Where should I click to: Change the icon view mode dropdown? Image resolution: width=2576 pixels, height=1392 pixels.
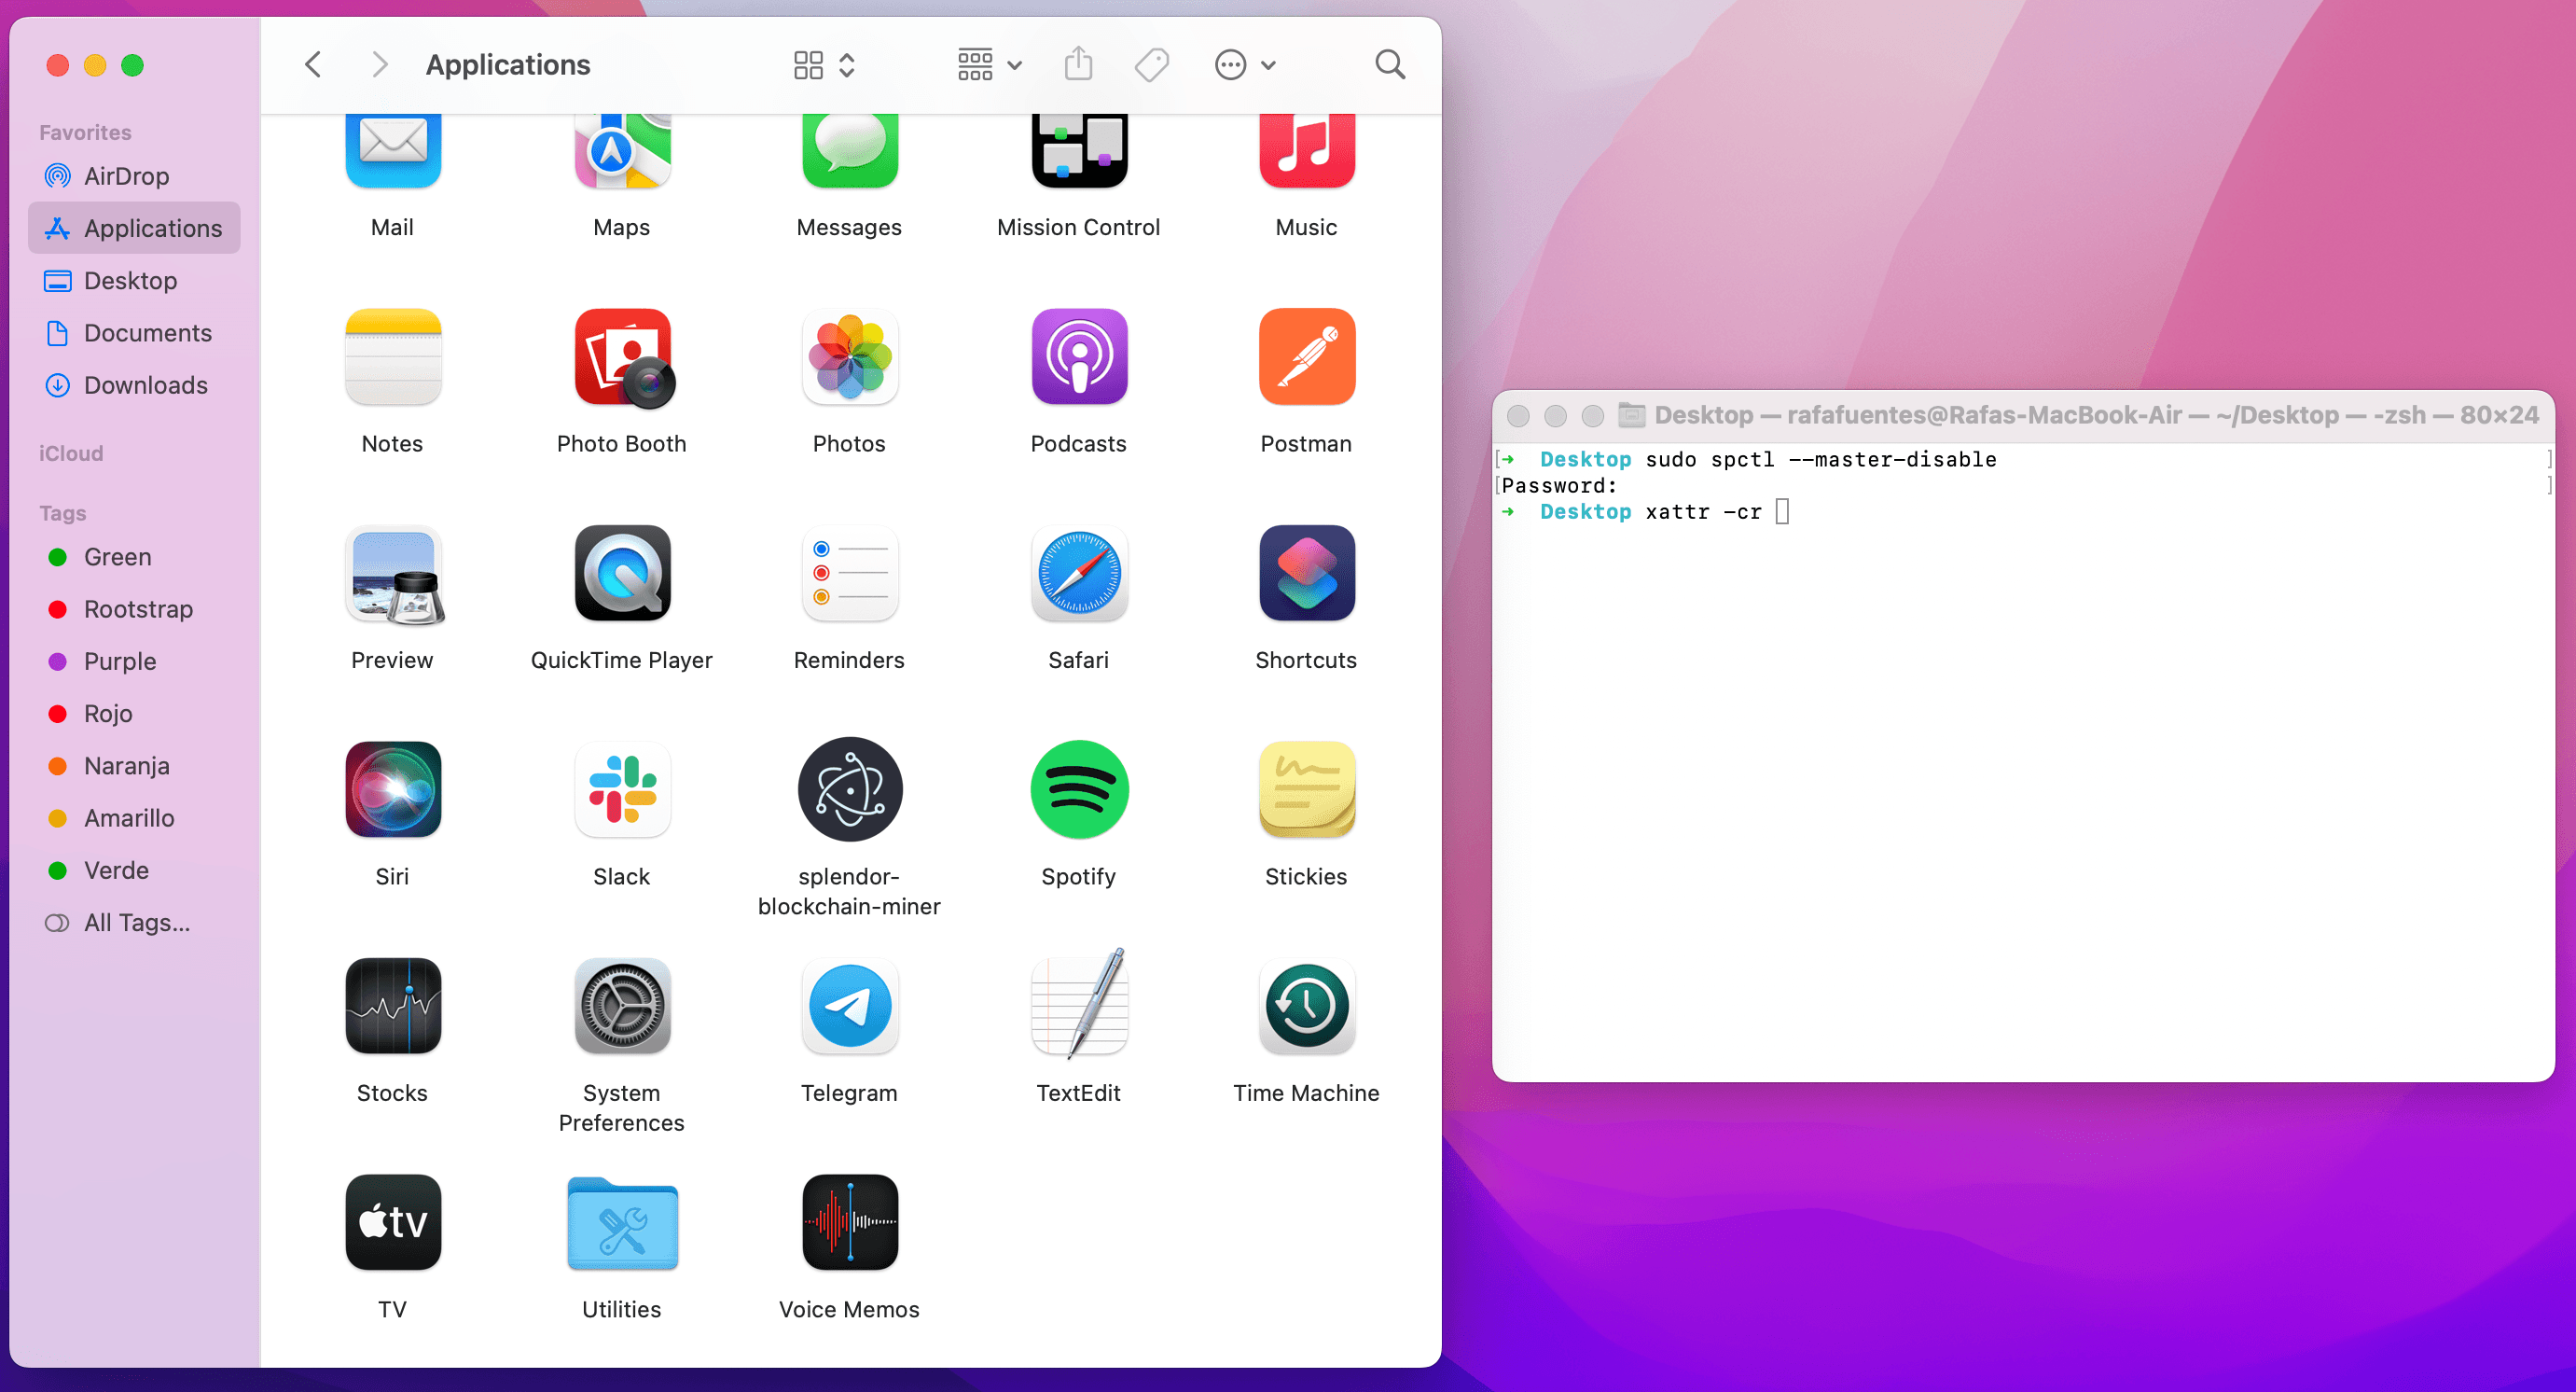pyautogui.click(x=825, y=65)
